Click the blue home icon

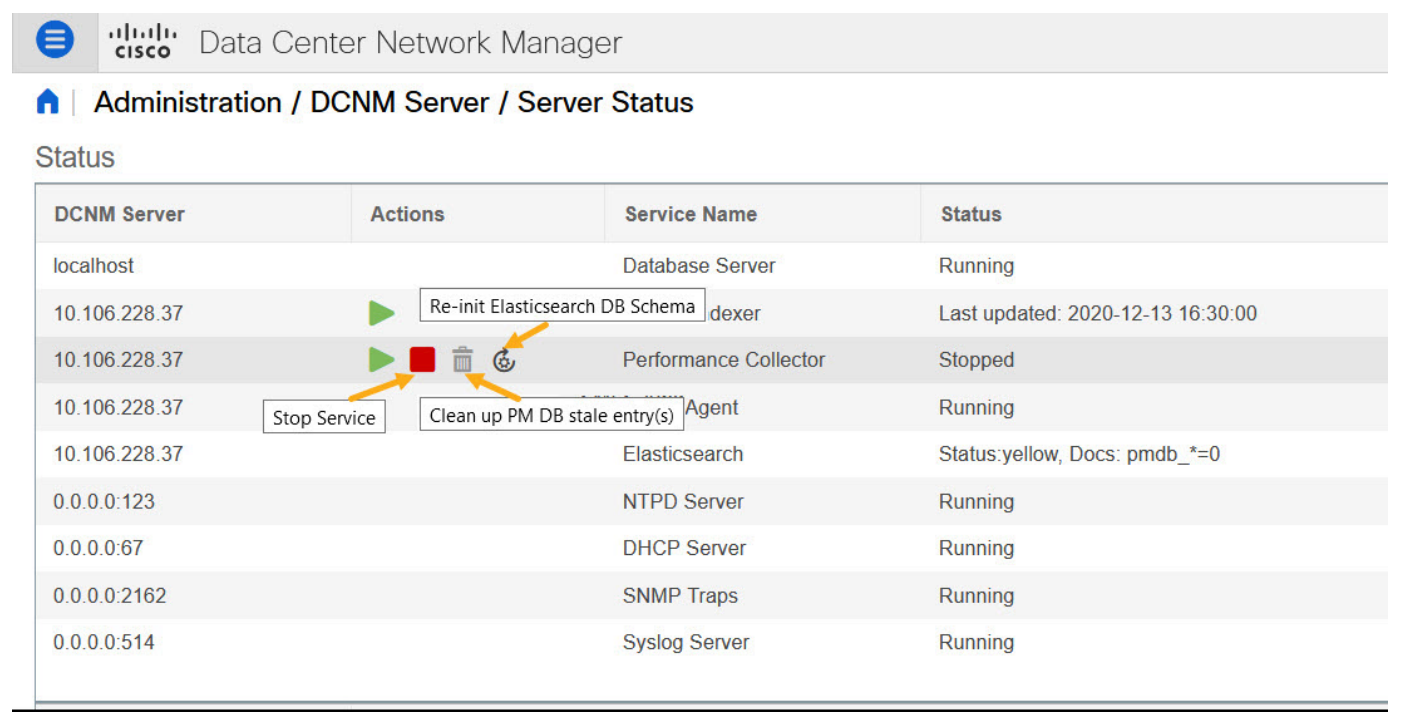(46, 101)
